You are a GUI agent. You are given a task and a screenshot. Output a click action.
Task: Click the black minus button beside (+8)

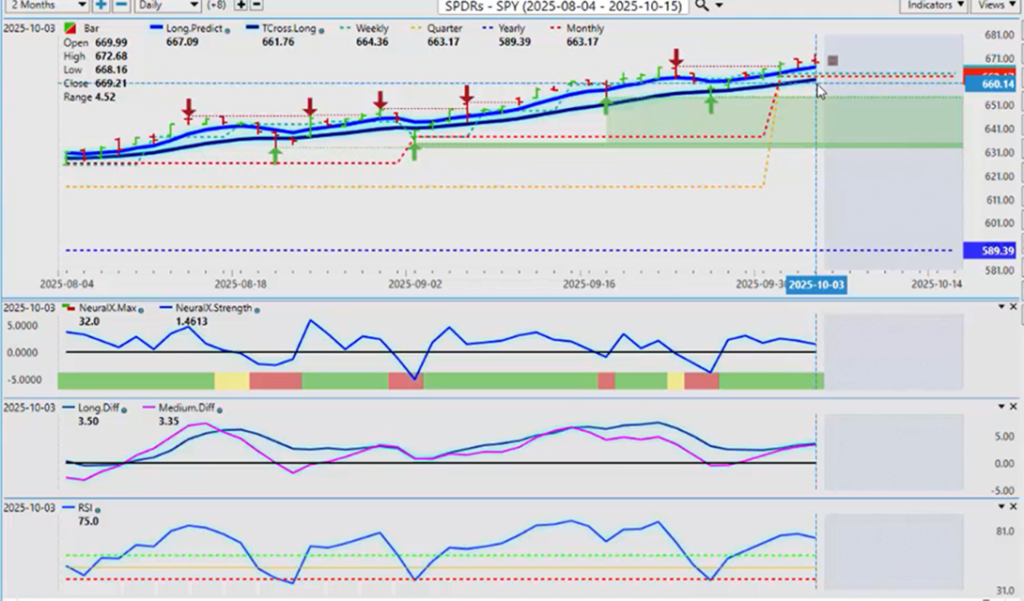coord(256,5)
